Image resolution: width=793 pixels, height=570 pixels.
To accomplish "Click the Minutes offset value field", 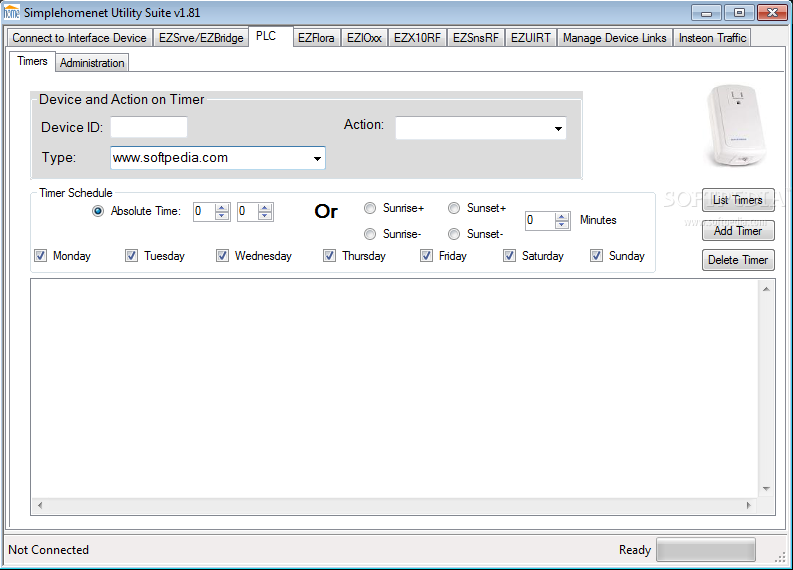I will [540, 221].
